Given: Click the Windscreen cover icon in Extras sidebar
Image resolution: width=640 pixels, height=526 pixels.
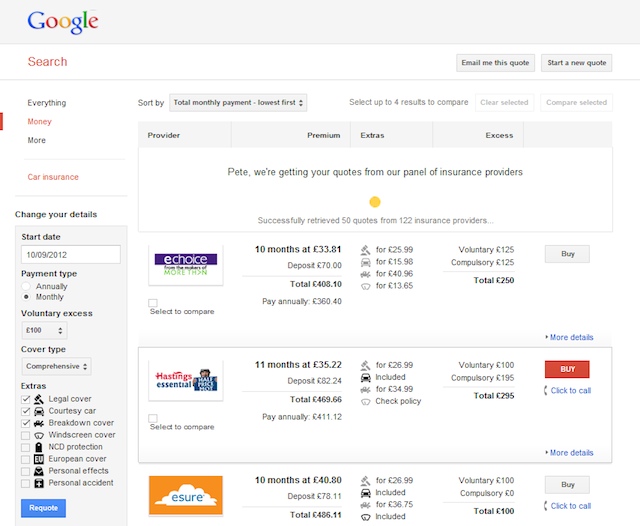Looking at the screenshot, I should pyautogui.click(x=39, y=435).
